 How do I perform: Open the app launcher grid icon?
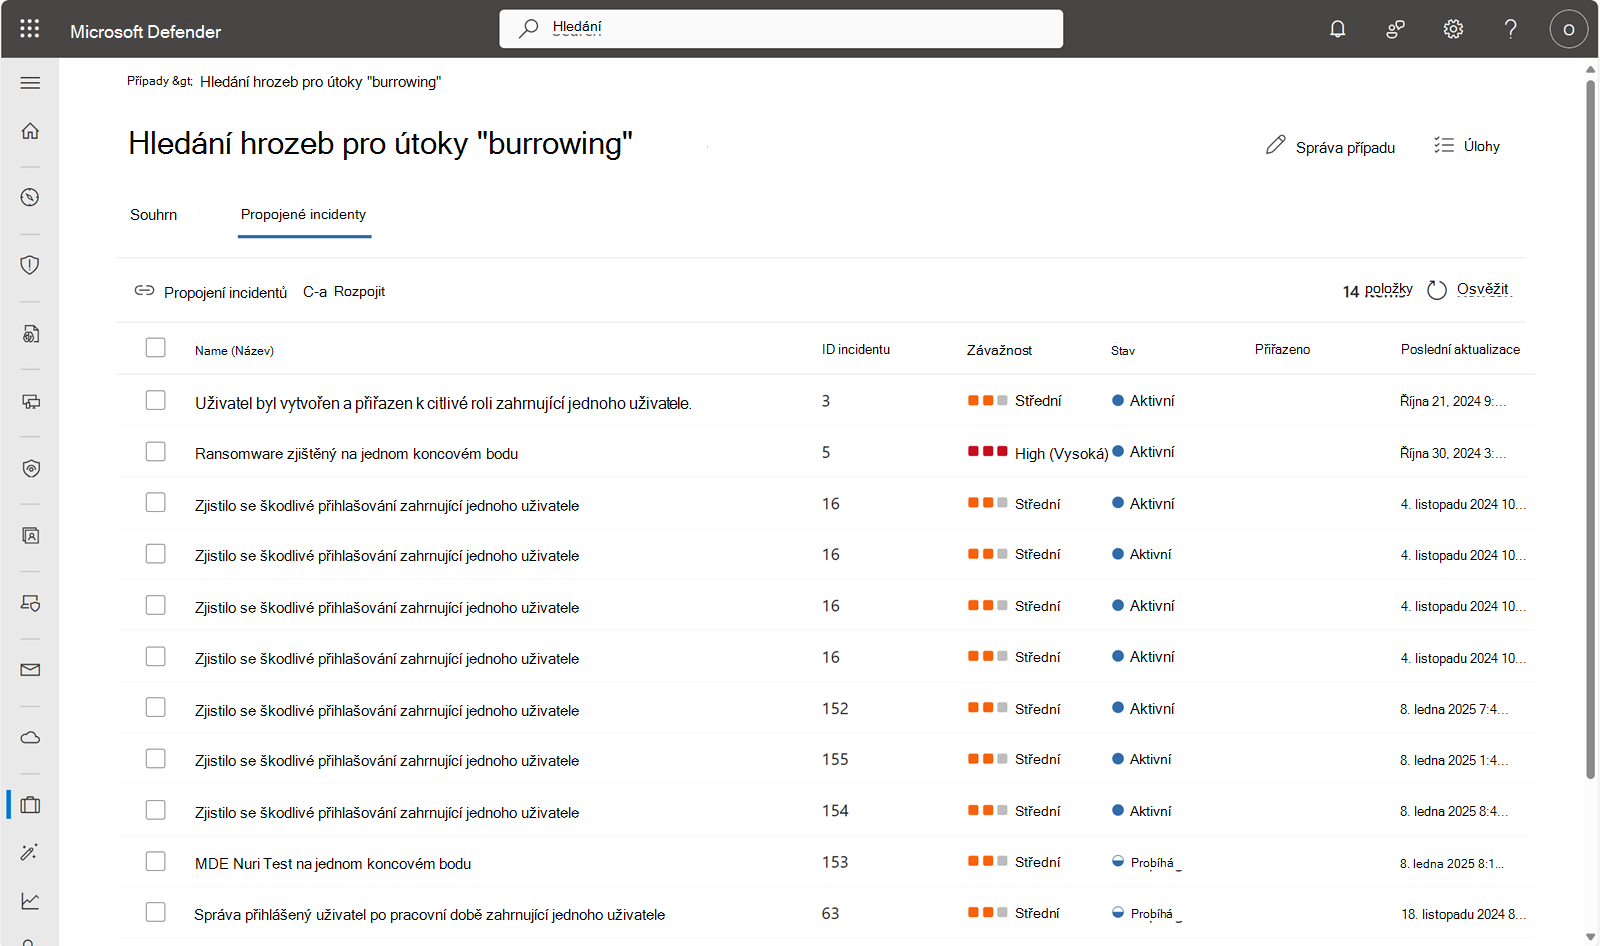click(30, 29)
